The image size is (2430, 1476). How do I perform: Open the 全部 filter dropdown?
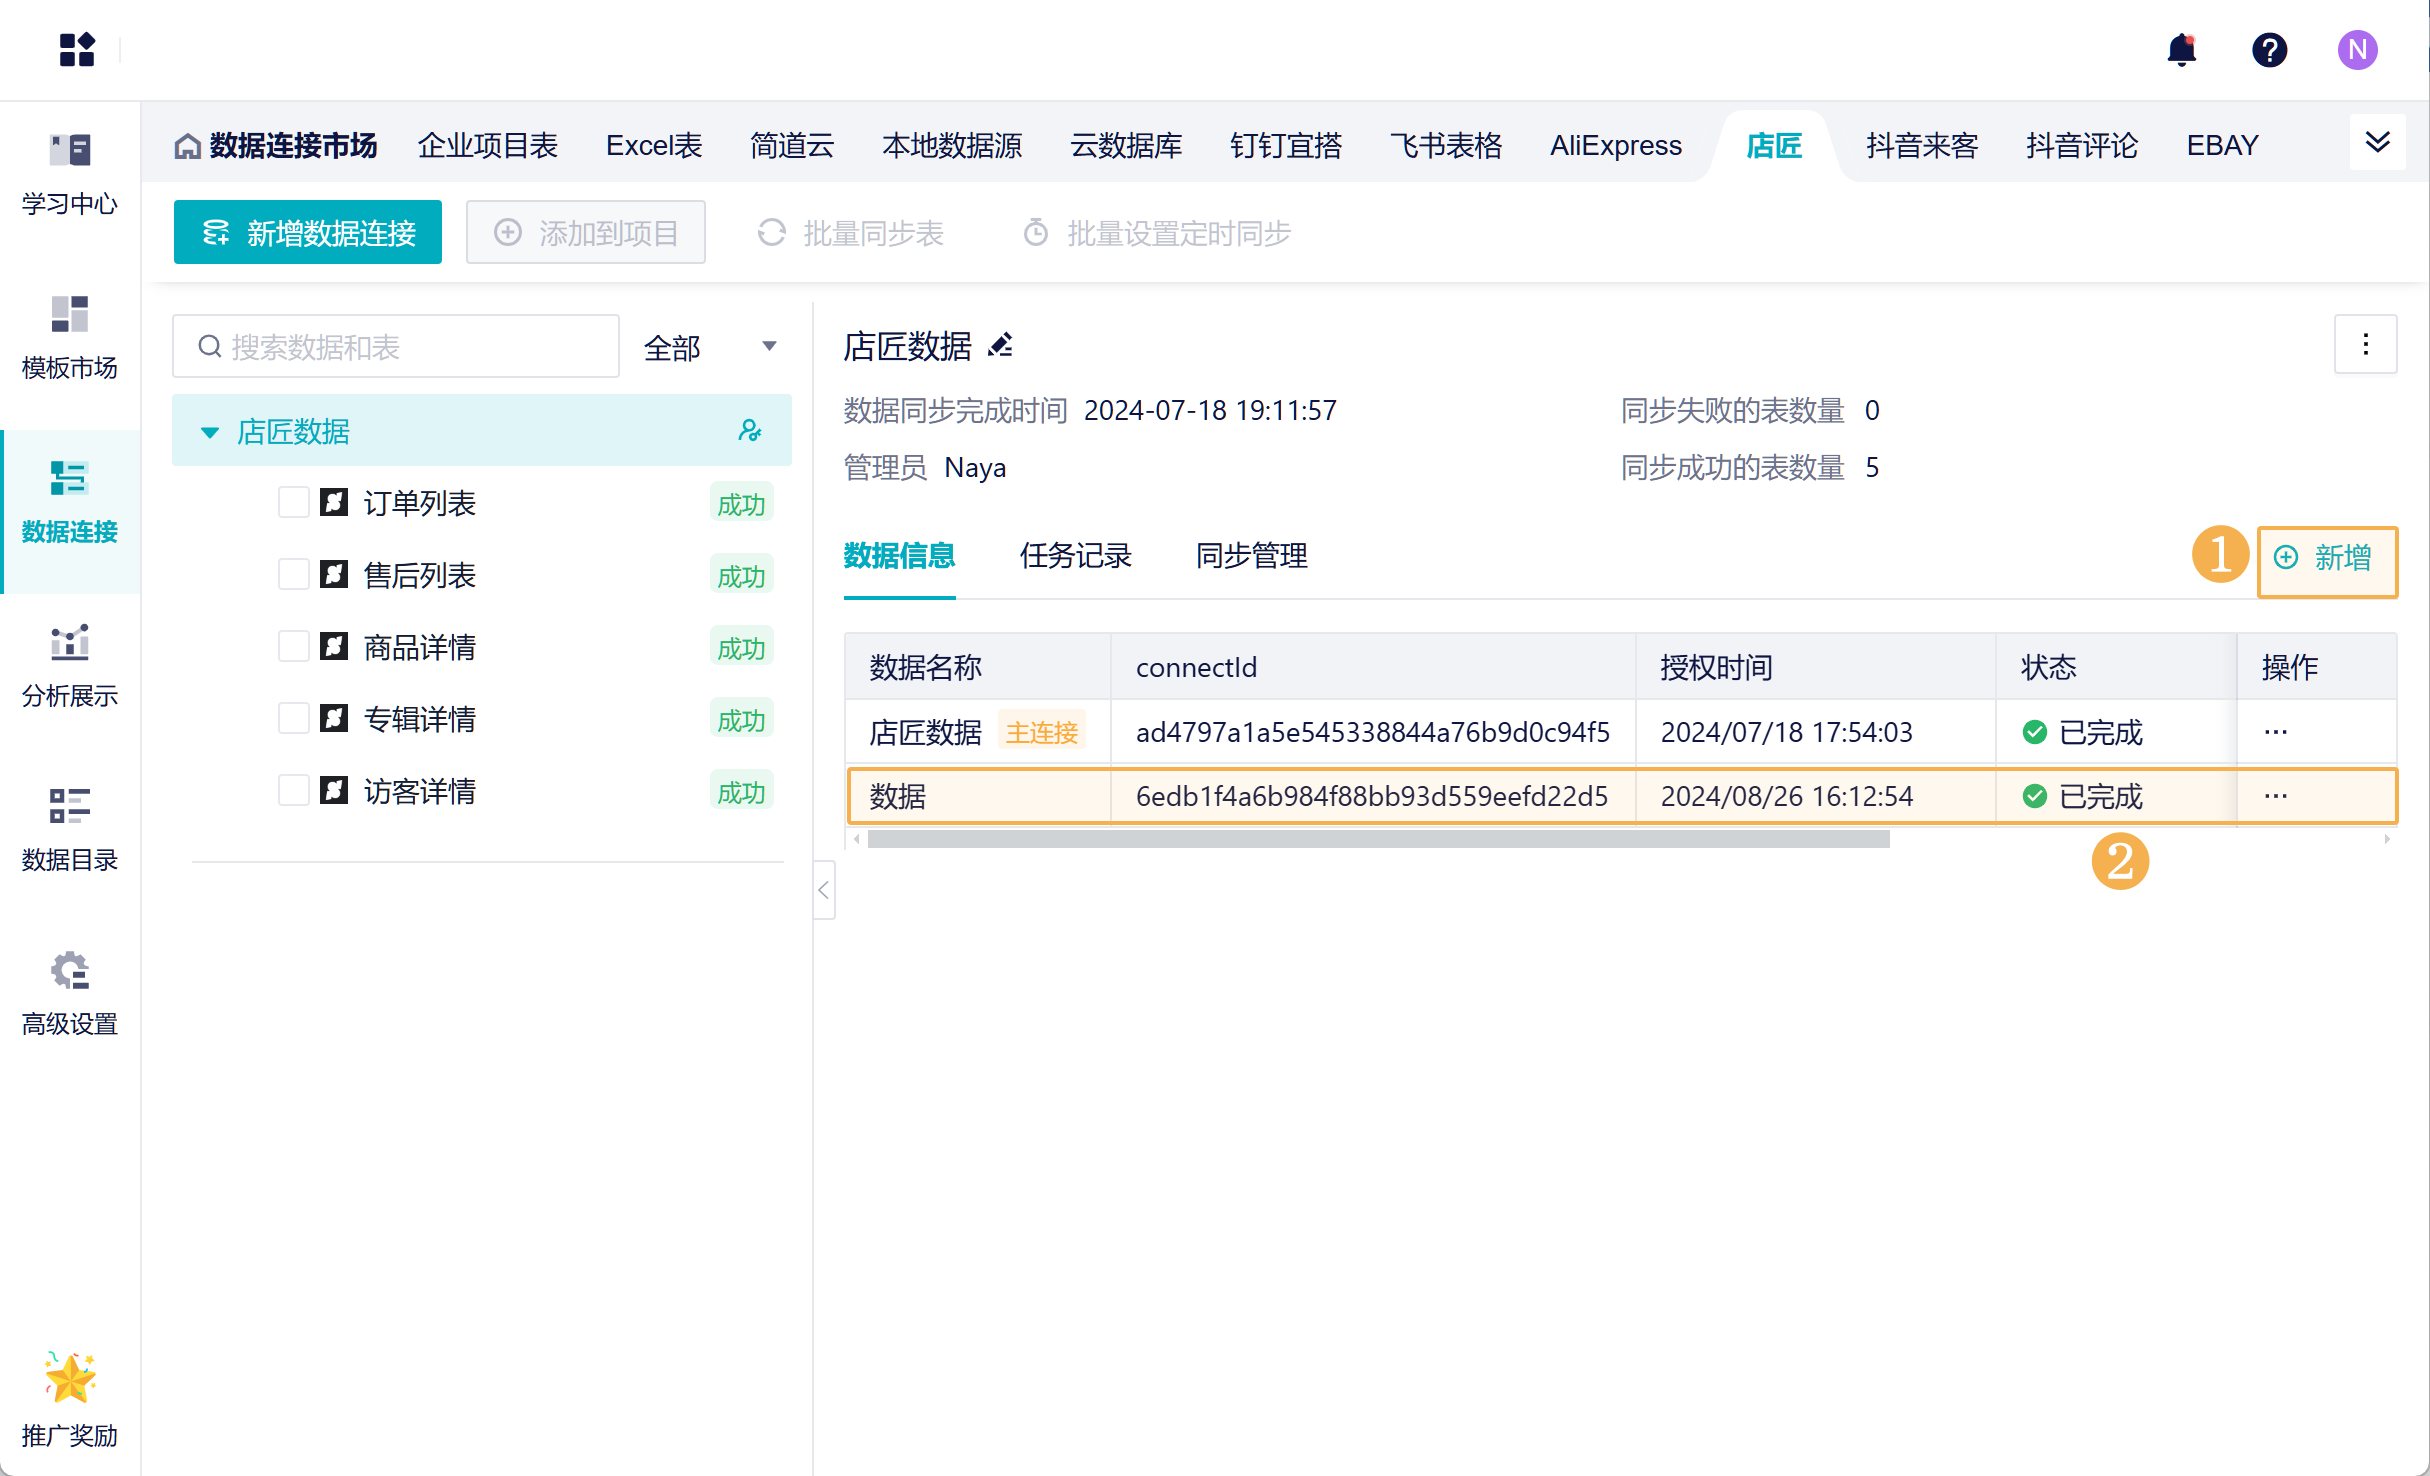(710, 347)
